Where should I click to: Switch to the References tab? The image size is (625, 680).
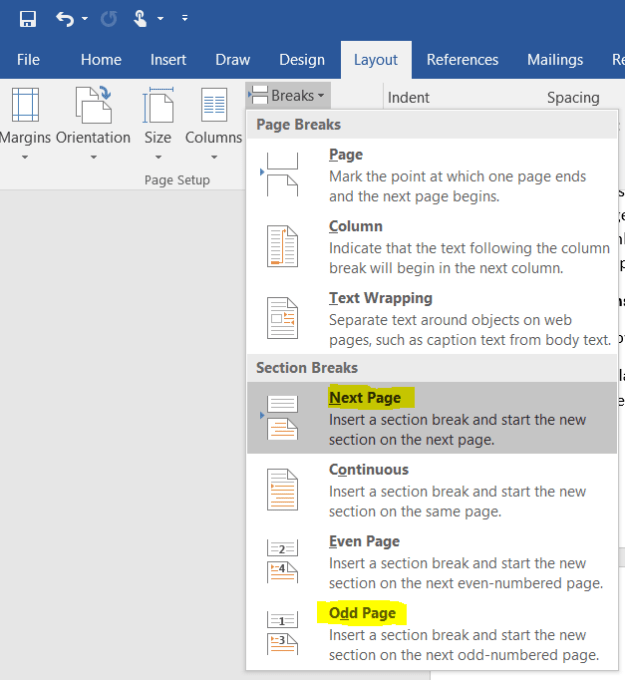point(462,59)
